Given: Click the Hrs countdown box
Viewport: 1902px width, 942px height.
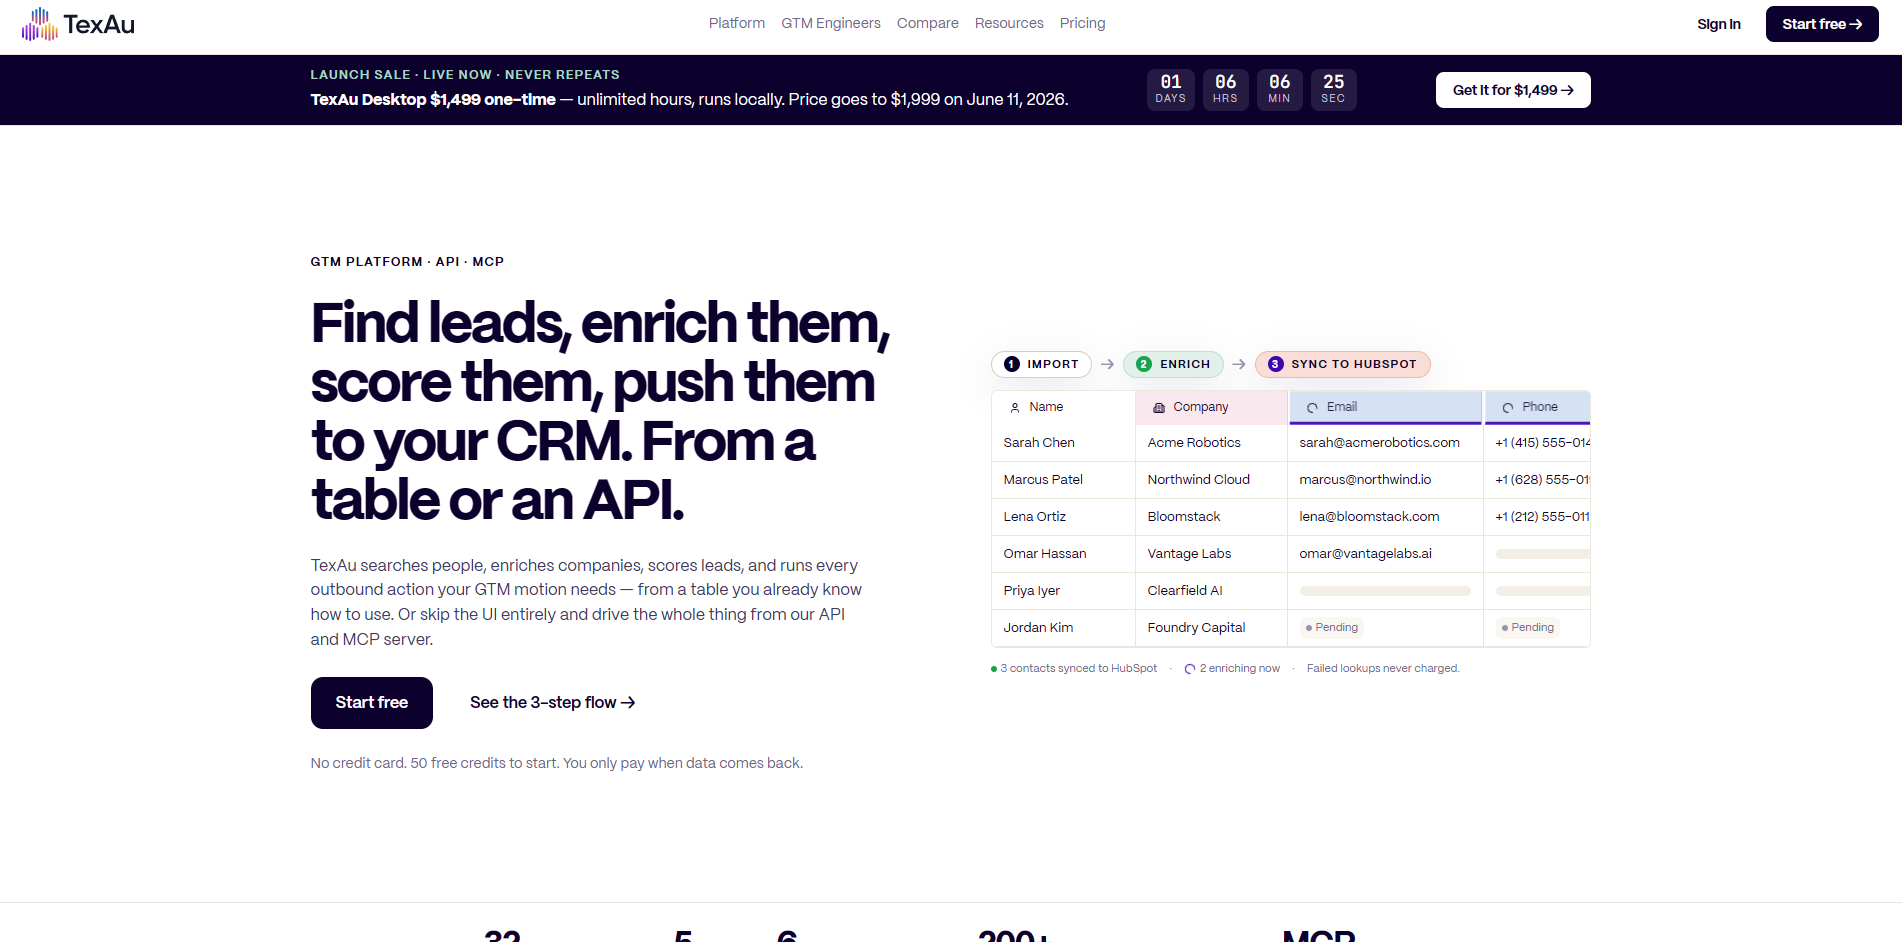Looking at the screenshot, I should click(1225, 89).
